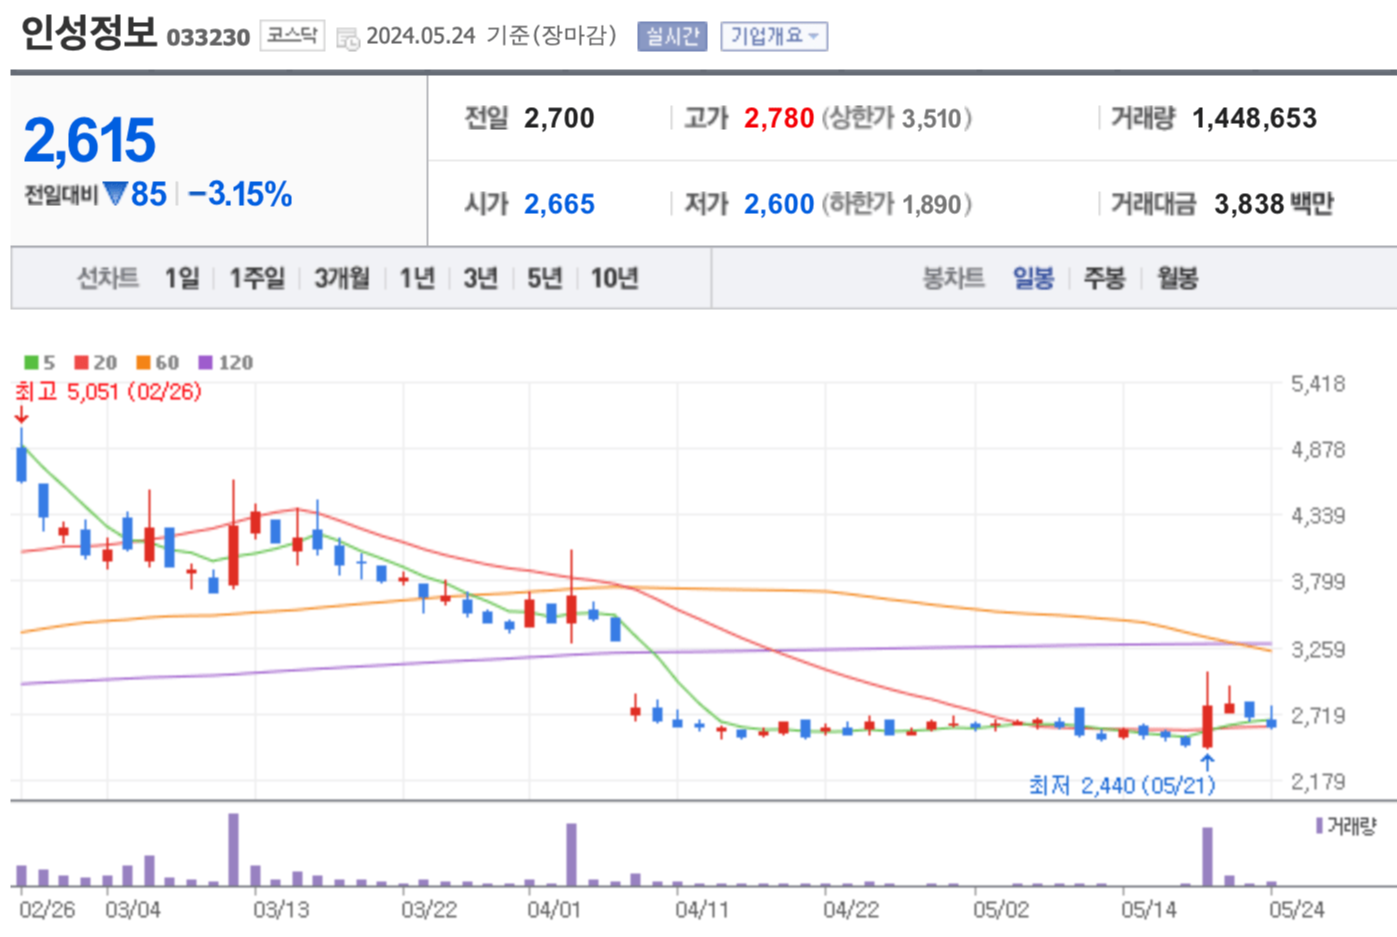Click the 시가 value 2,665
The height and width of the screenshot is (937, 1397).
click(559, 204)
